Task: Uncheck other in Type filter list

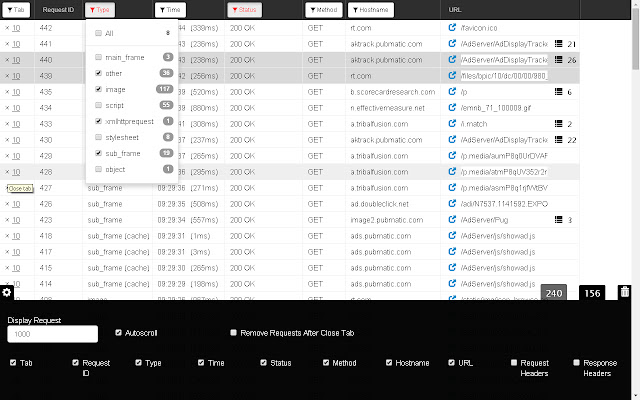Action: [98, 73]
